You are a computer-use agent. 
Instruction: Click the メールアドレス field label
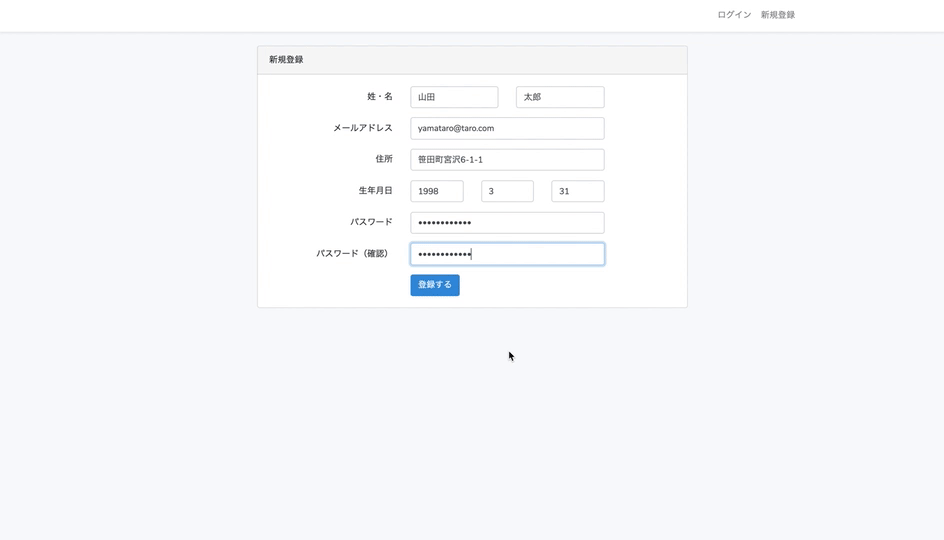tap(363, 128)
